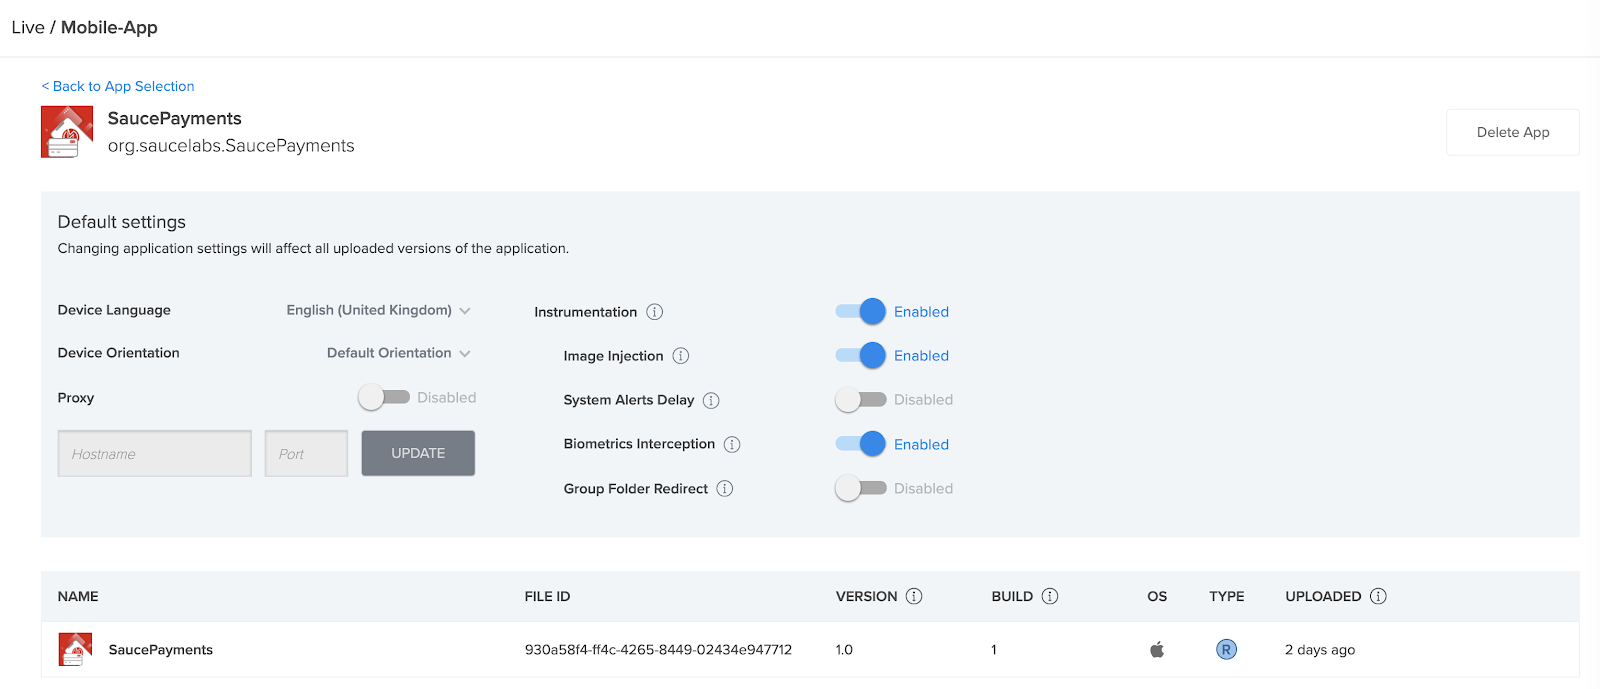The image size is (1600, 689).
Task: Go back to App Selection
Action: (118, 86)
